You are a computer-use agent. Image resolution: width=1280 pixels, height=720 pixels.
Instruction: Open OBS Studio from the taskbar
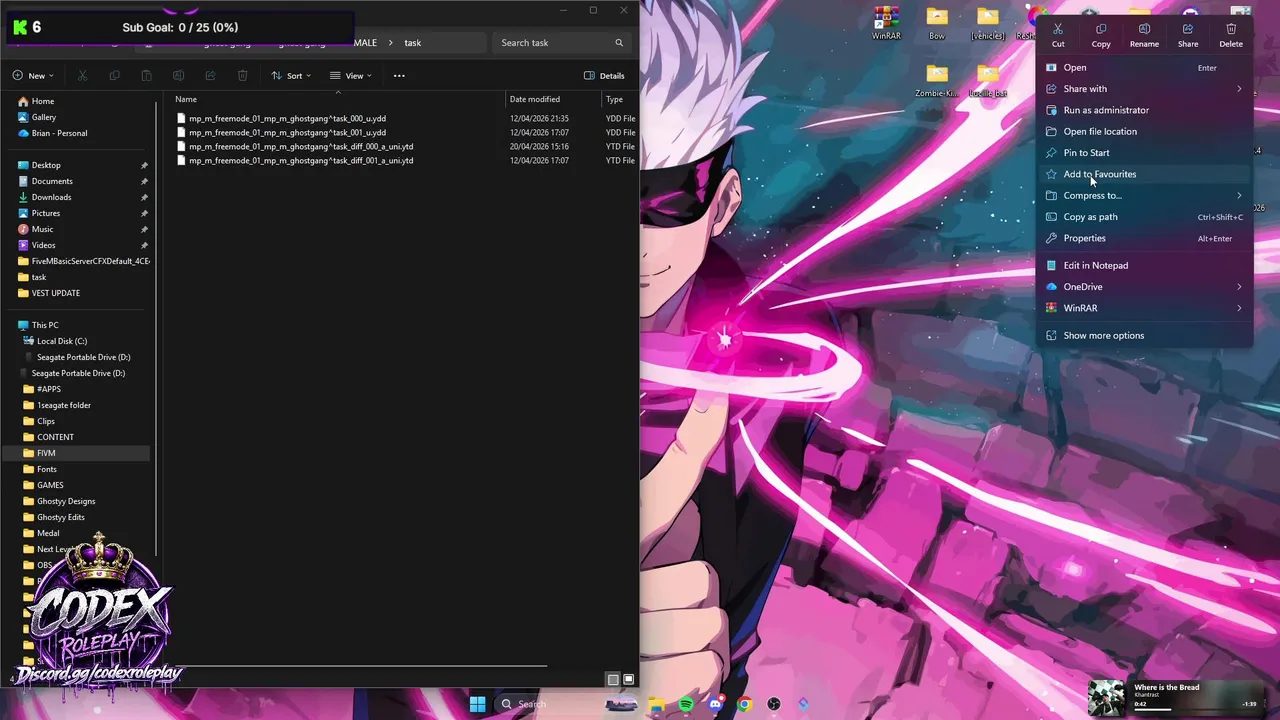pyautogui.click(x=773, y=704)
